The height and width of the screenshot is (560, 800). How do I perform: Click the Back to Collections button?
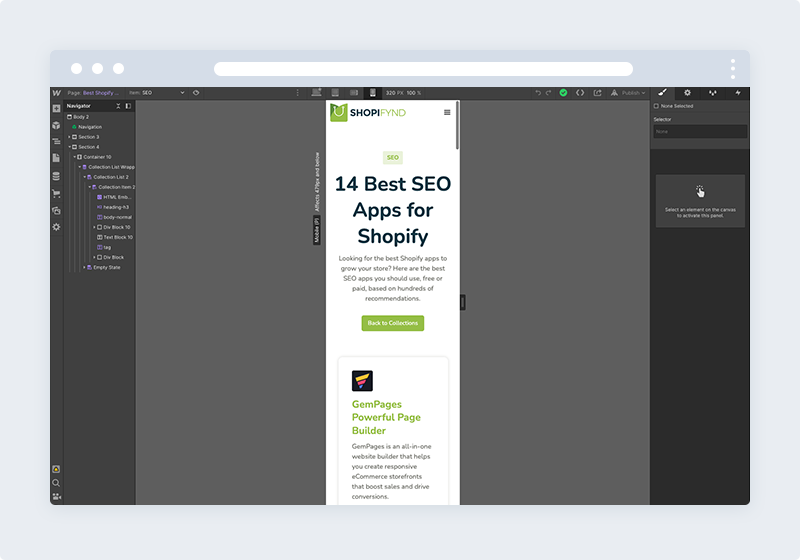393,323
